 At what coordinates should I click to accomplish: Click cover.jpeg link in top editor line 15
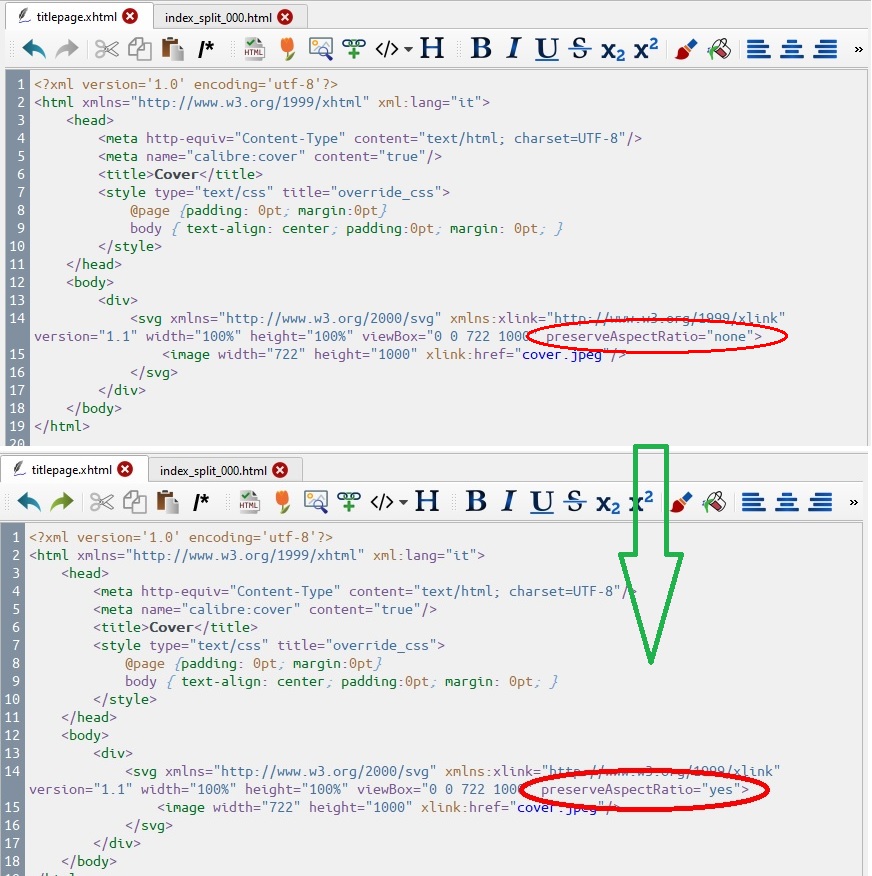point(561,354)
